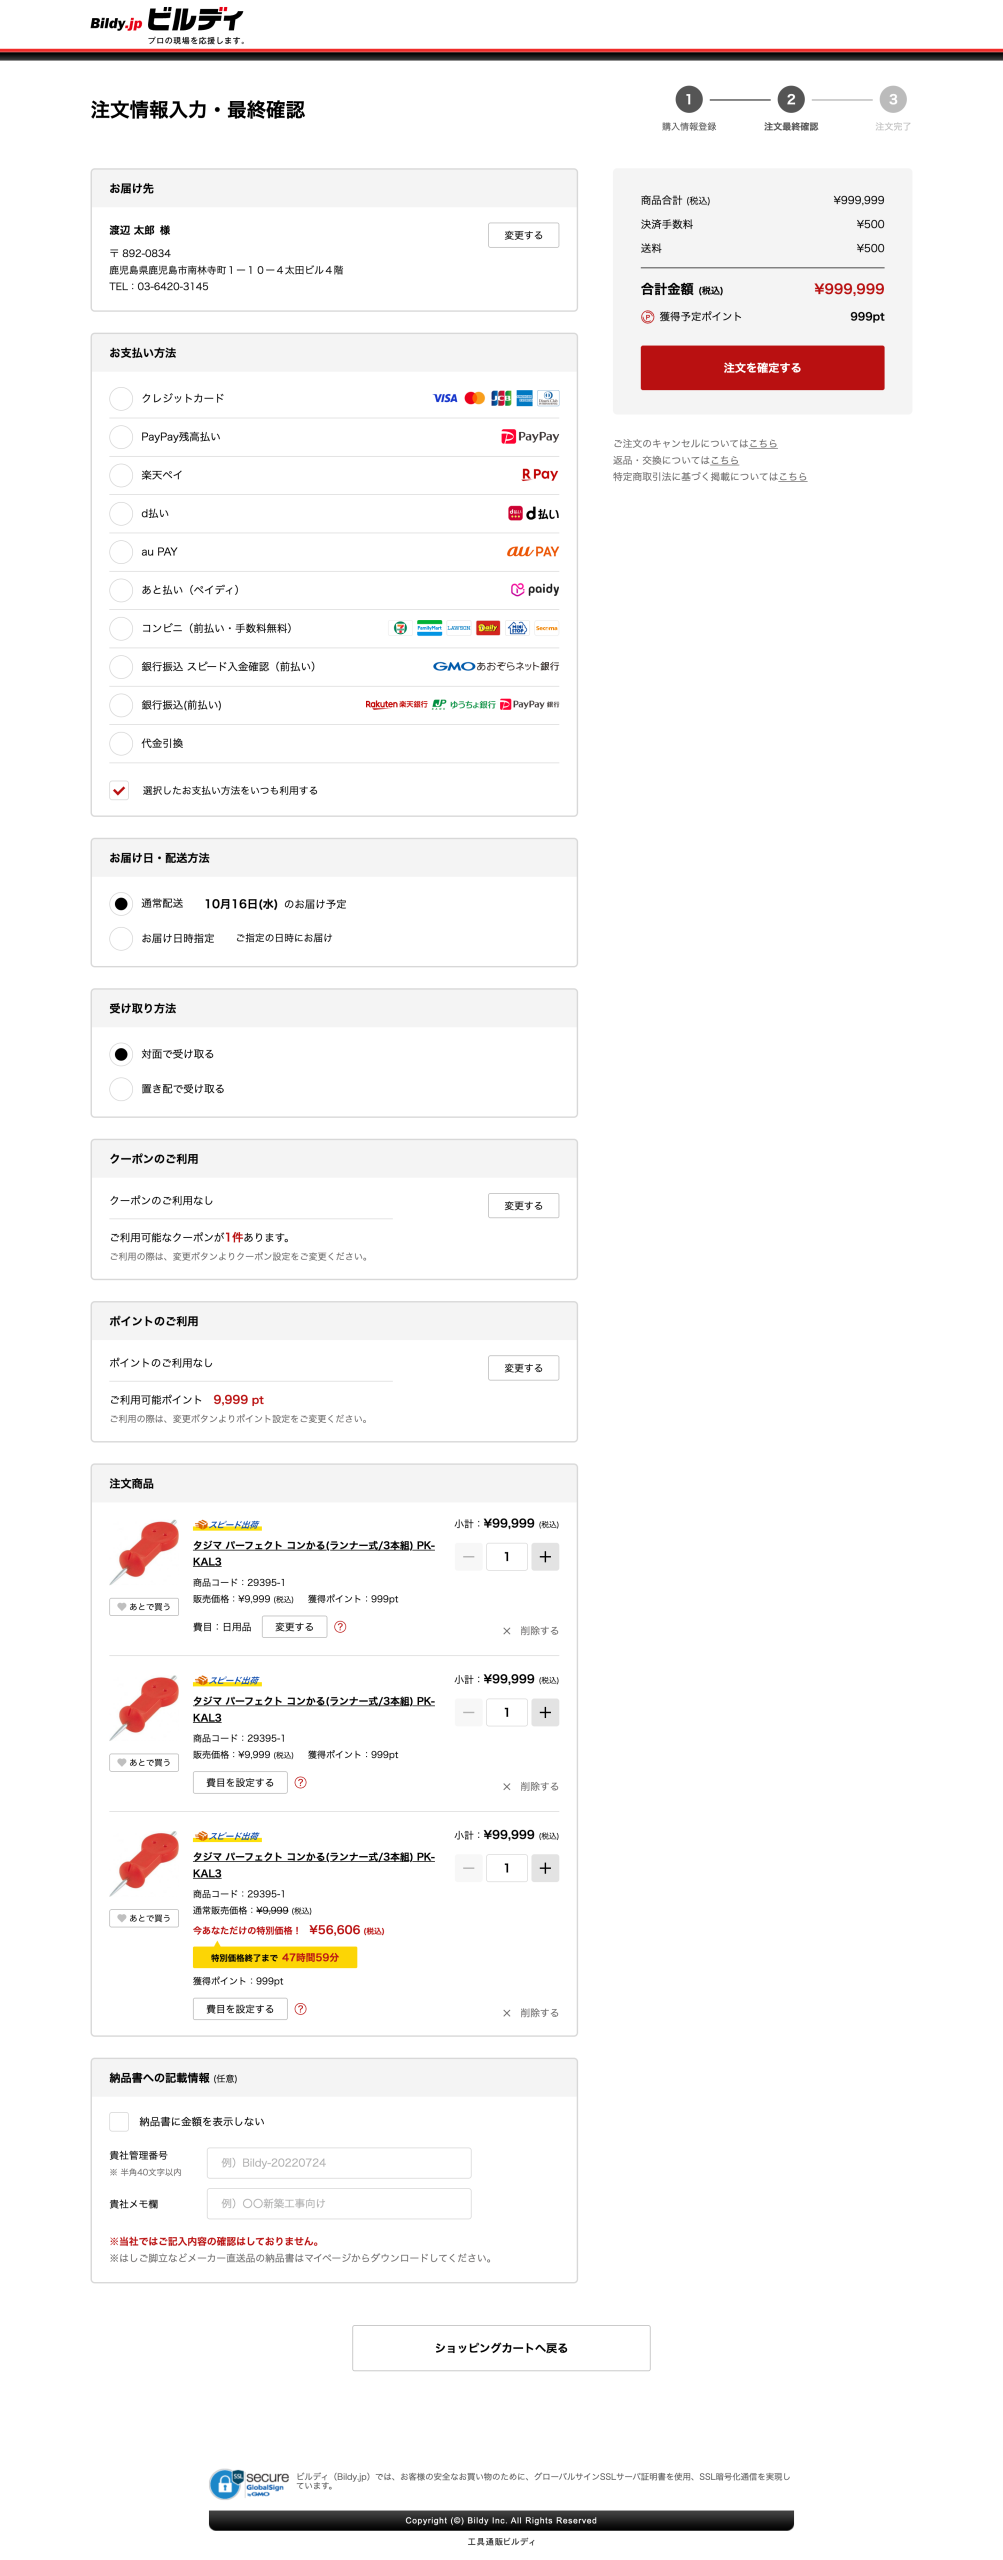
Task: Click 費目を設定する for second item
Action: click(240, 1782)
